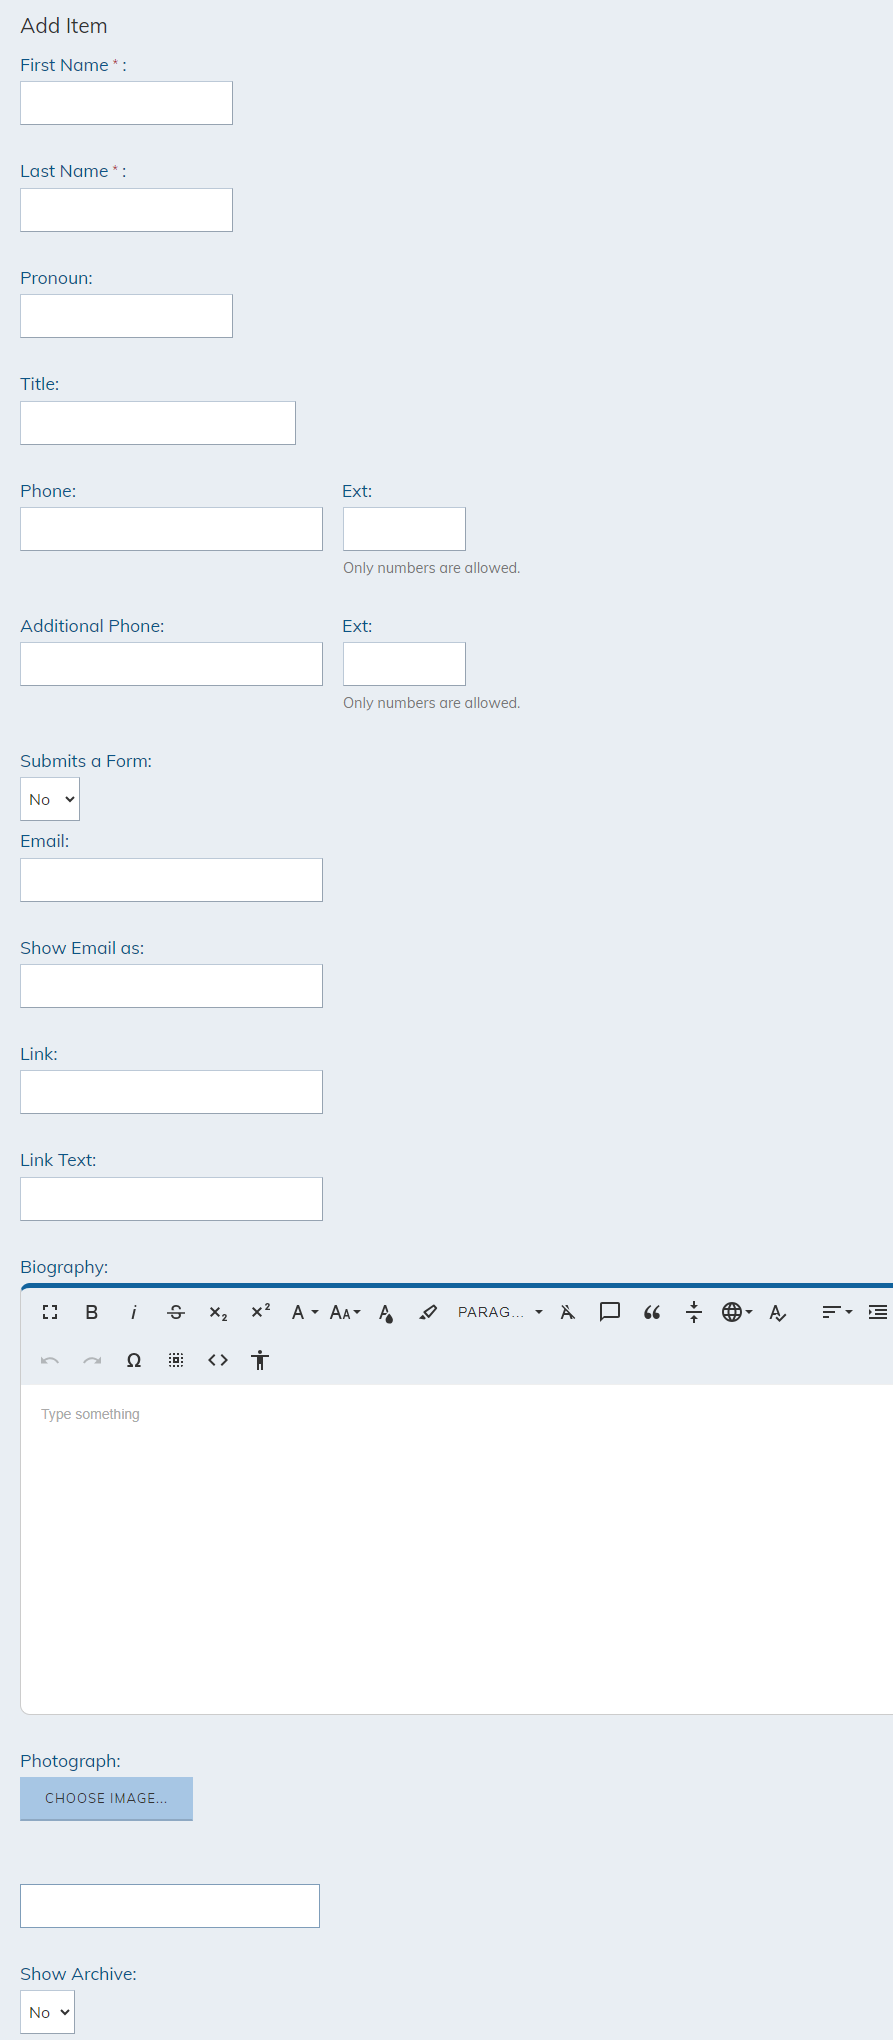Click the text field below Choose Image
Viewport: 893px width, 2040px height.
pyautogui.click(x=170, y=1906)
